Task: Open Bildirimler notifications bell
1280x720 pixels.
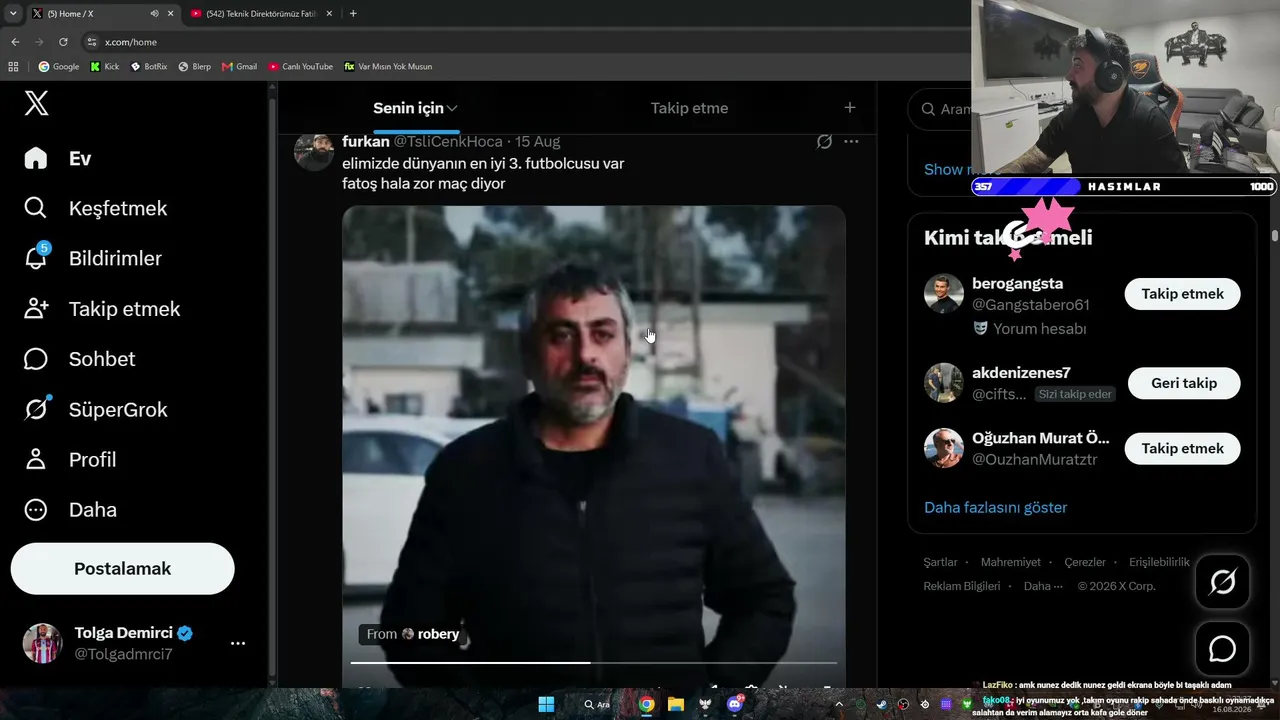Action: tap(92, 258)
